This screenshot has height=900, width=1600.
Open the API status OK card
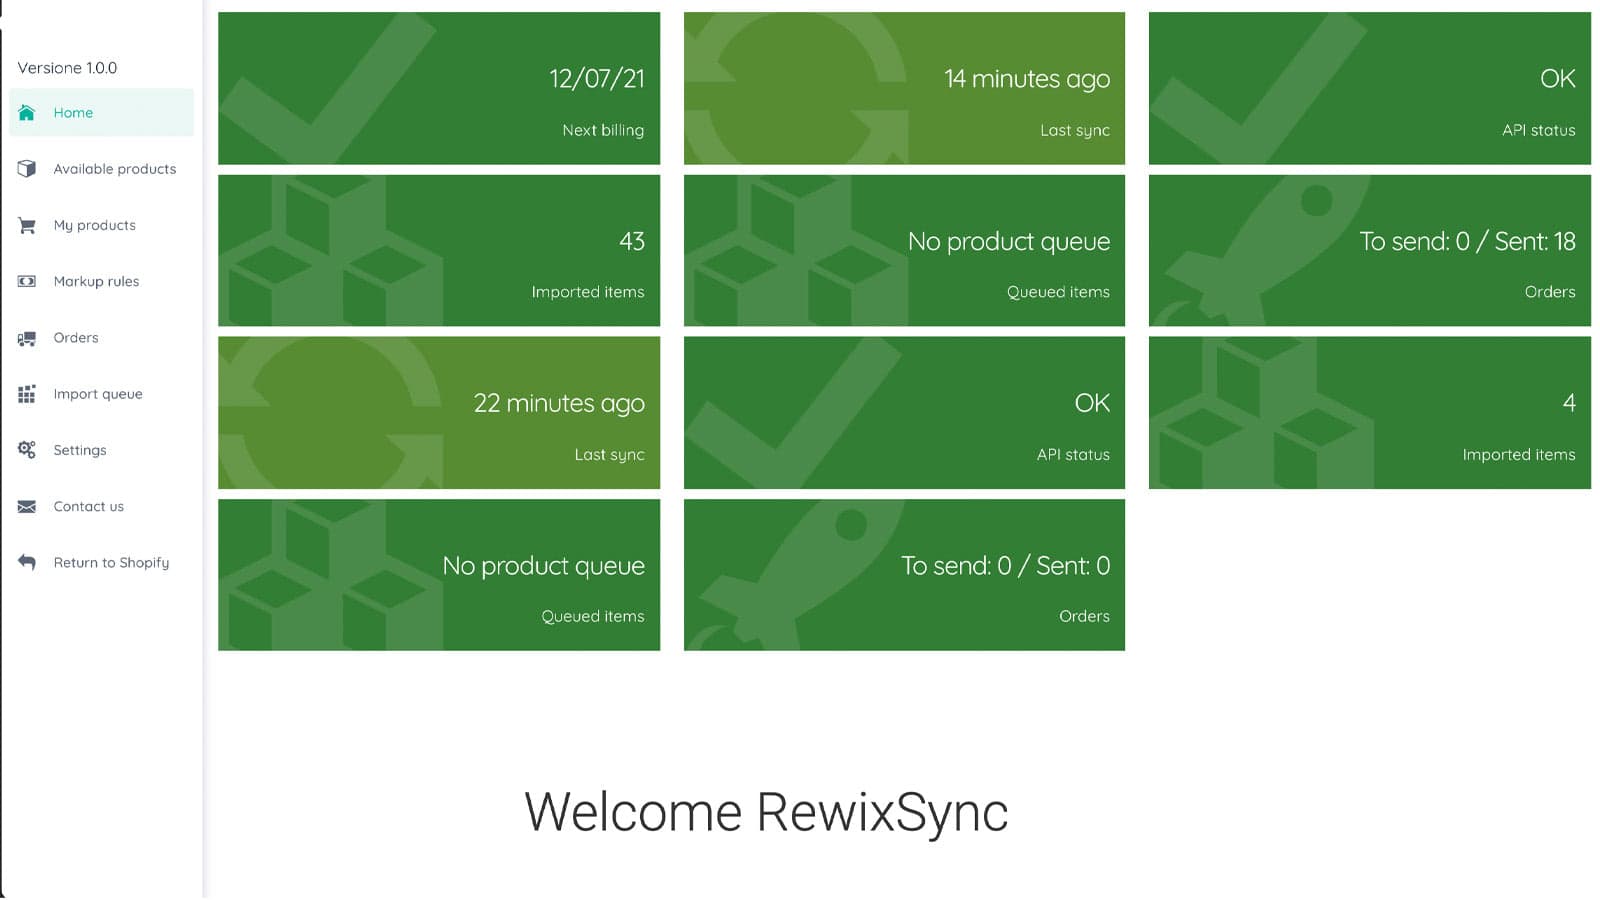pyautogui.click(x=1368, y=87)
